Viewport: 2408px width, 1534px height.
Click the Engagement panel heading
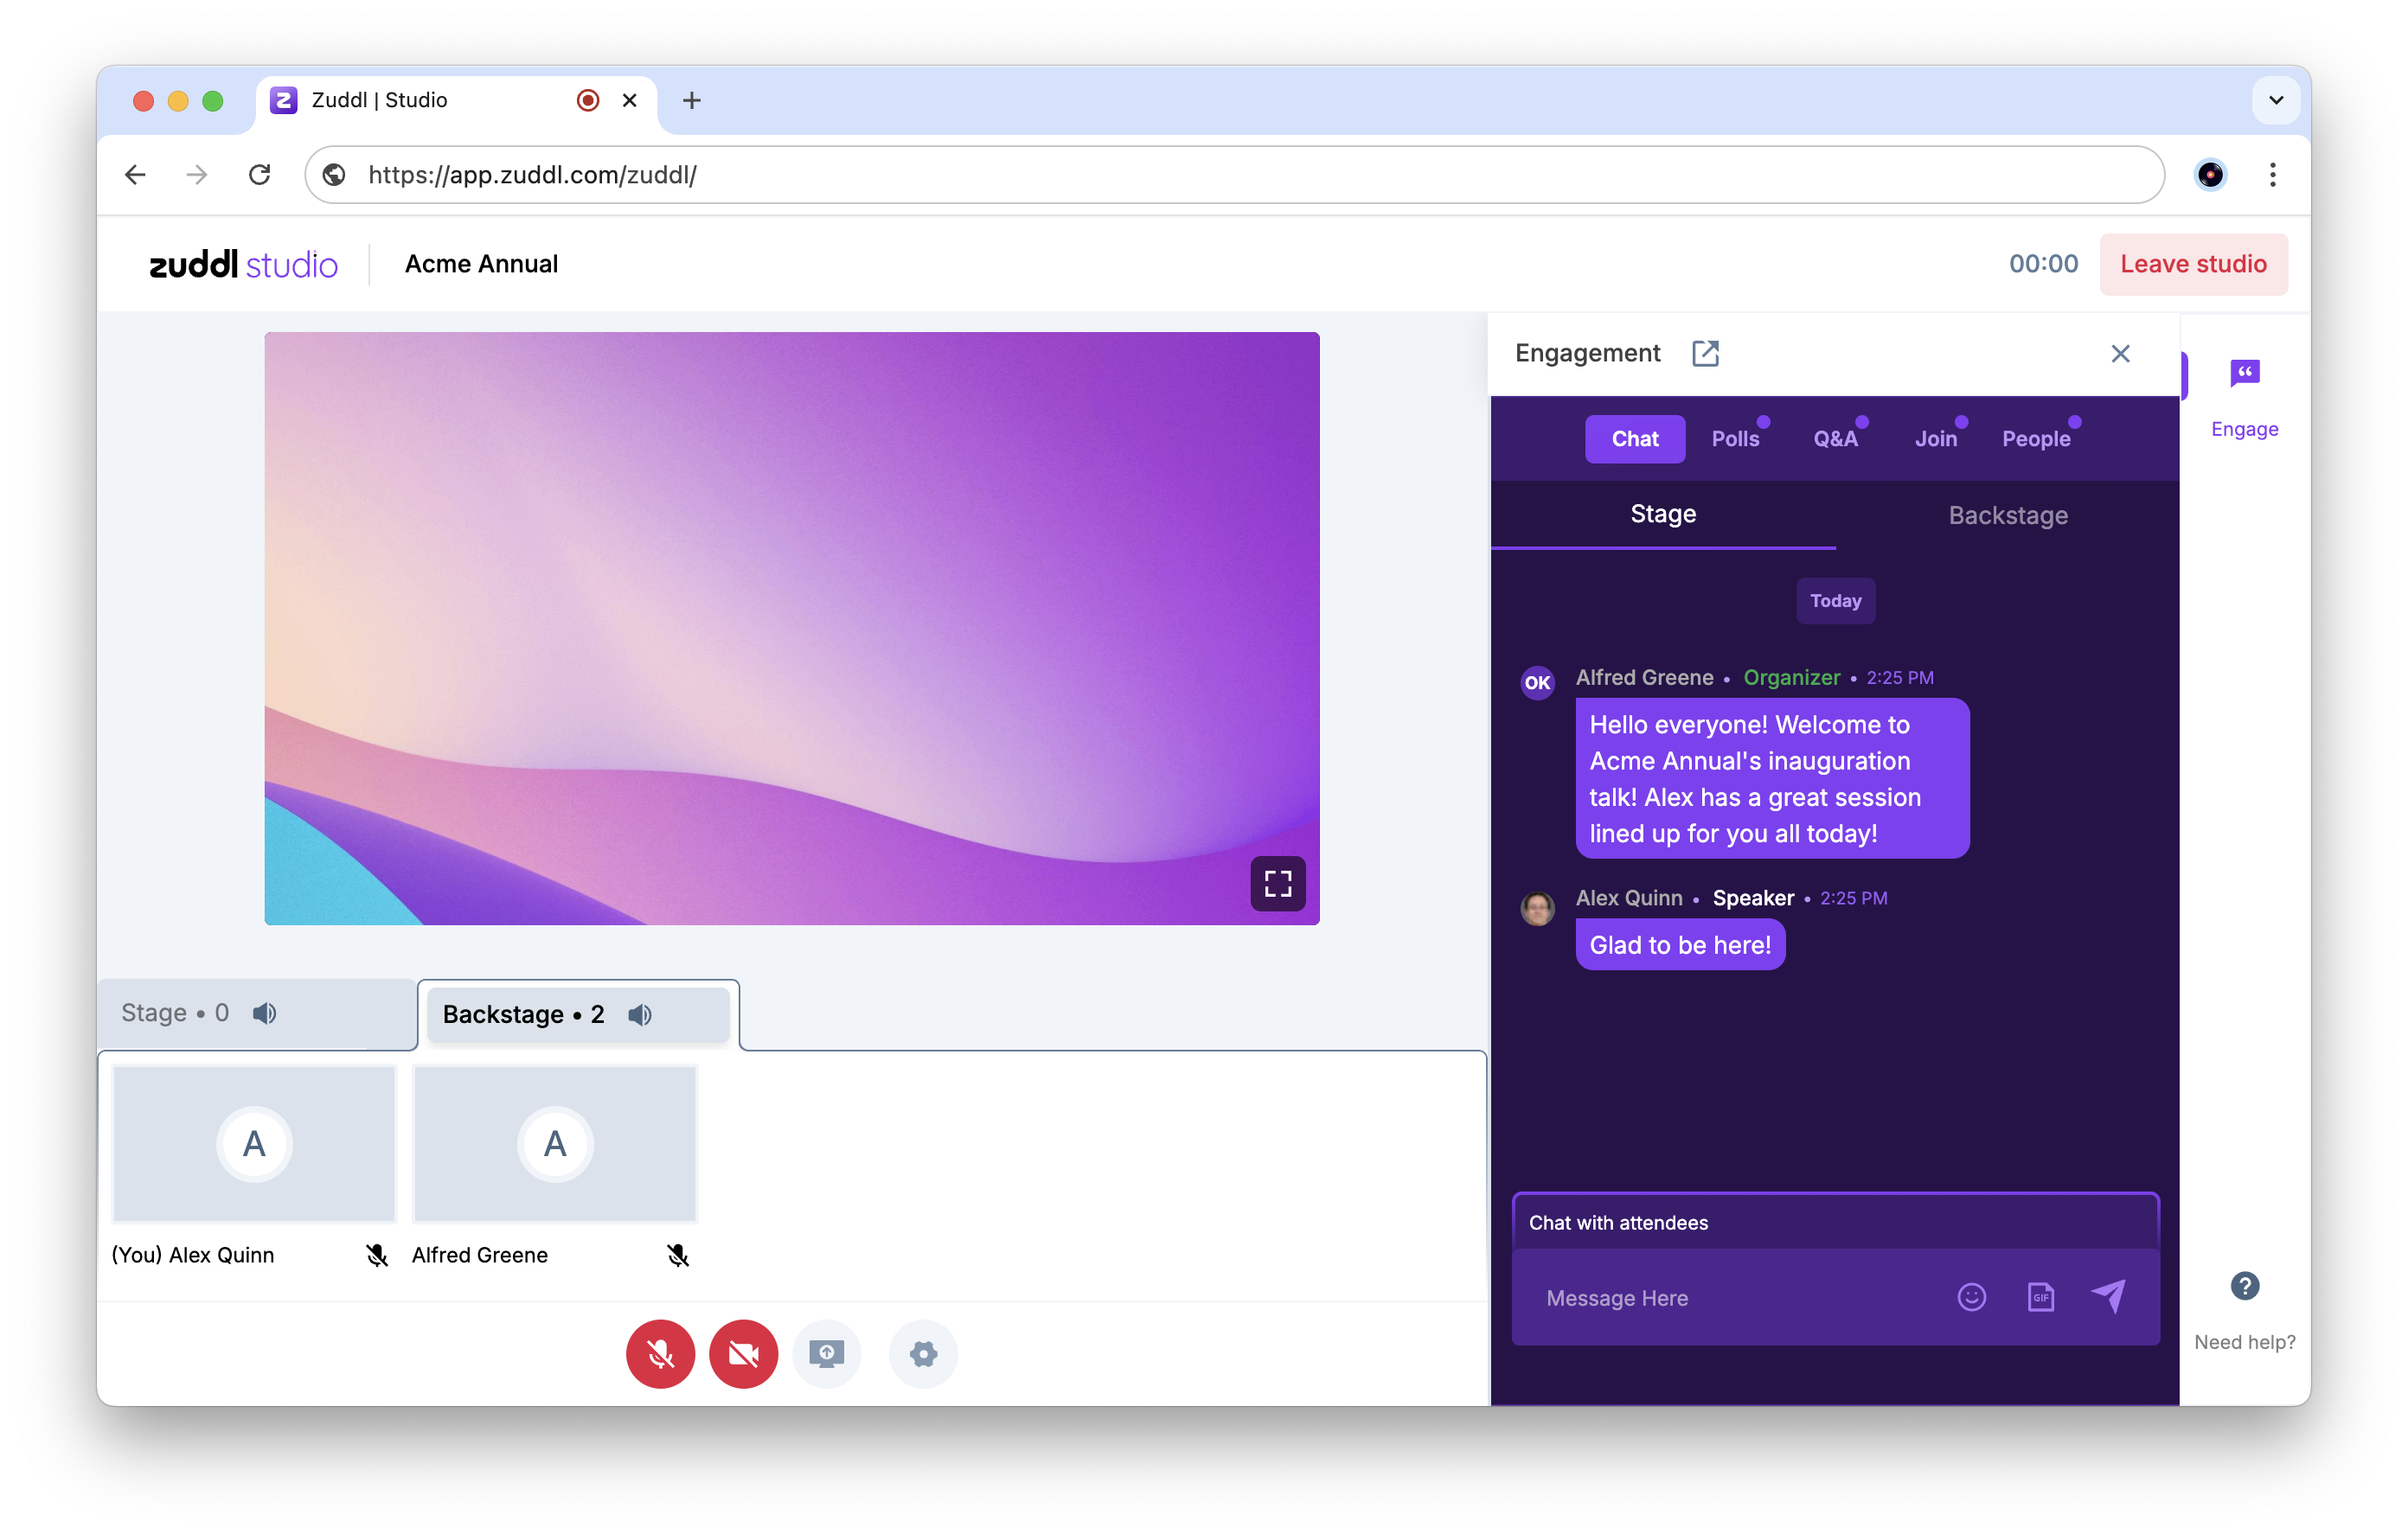coord(1588,353)
